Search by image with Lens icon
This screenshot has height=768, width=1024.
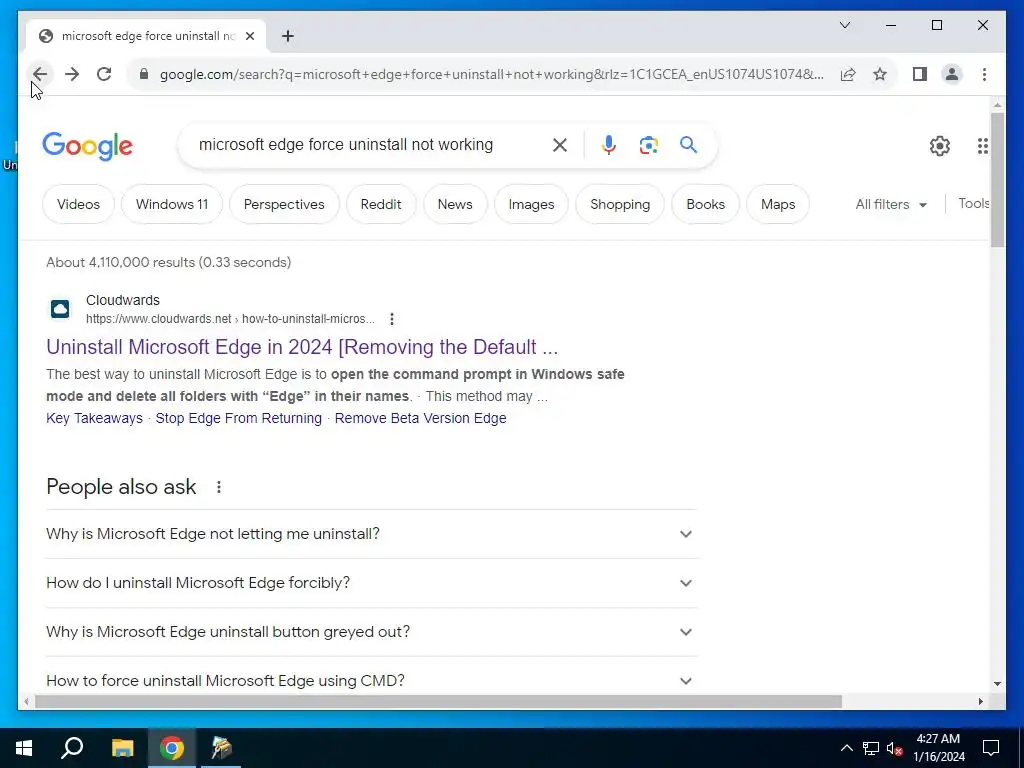pos(648,145)
